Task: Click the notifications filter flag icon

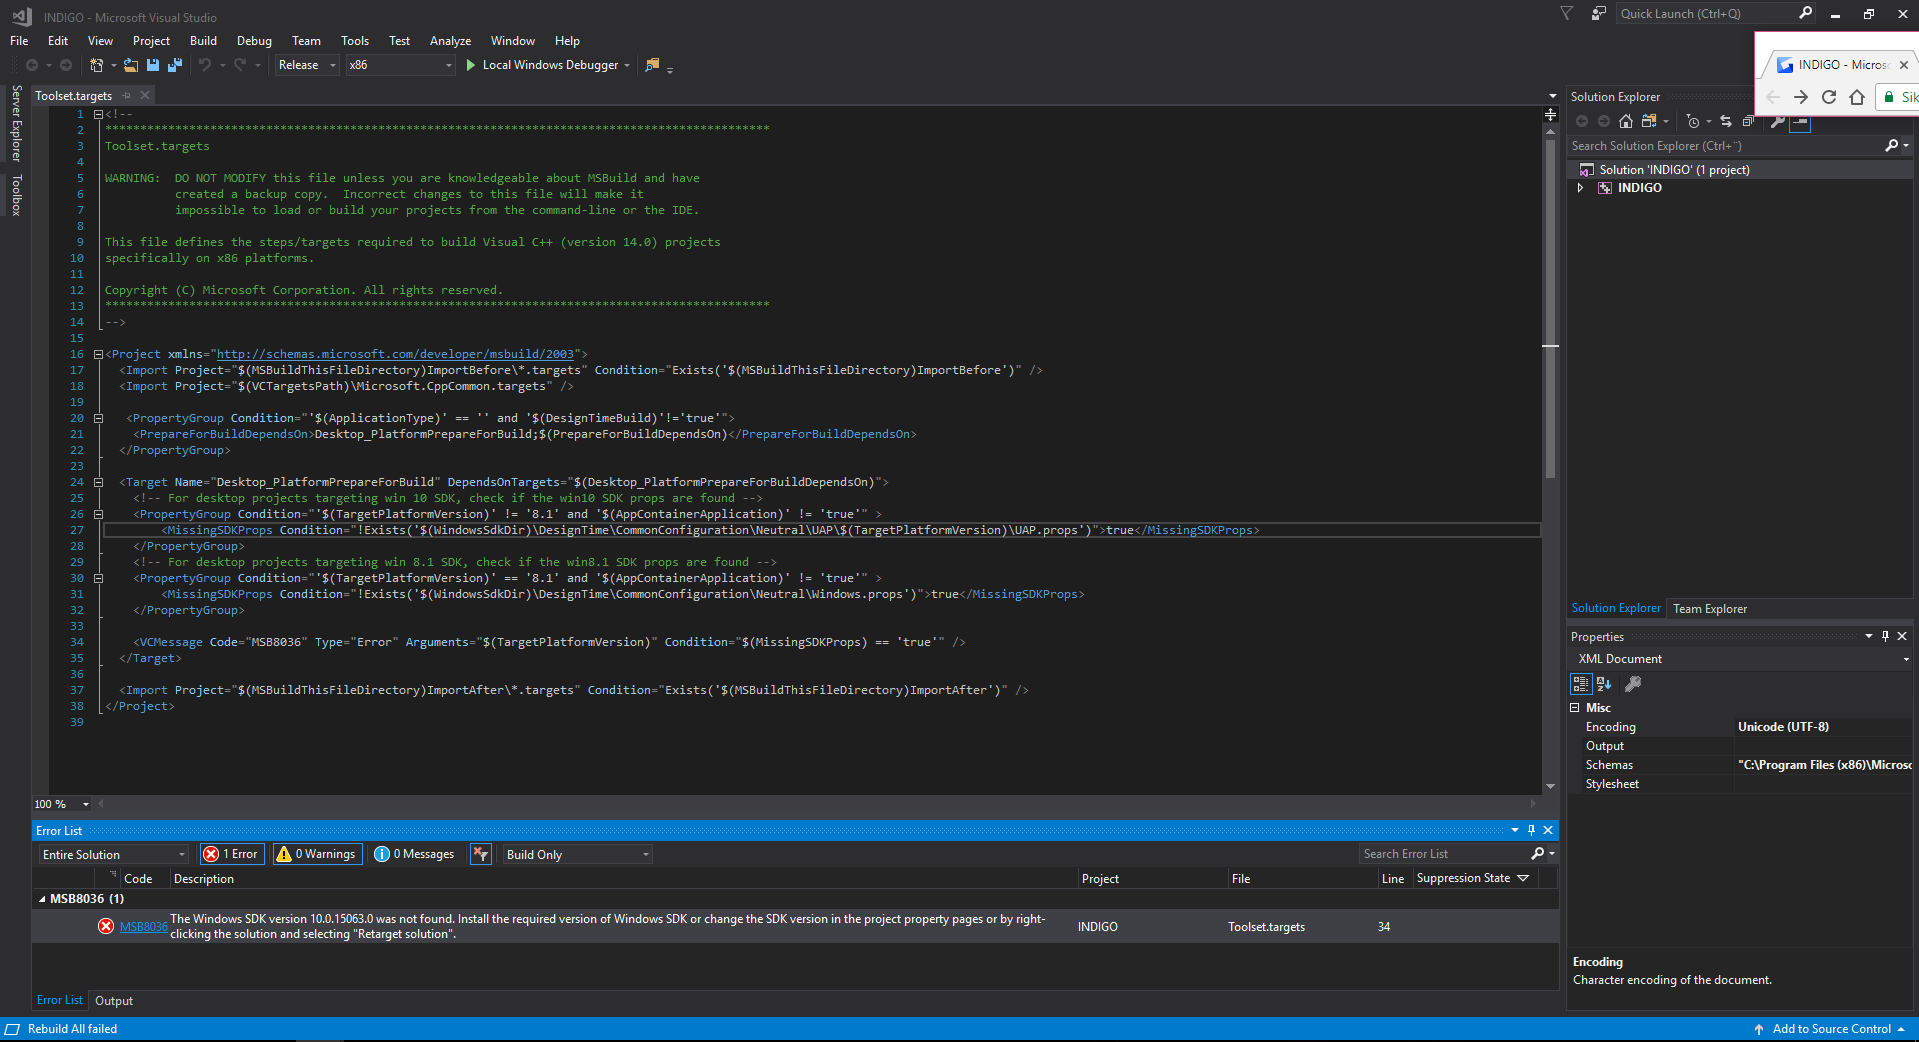Action: (1566, 13)
